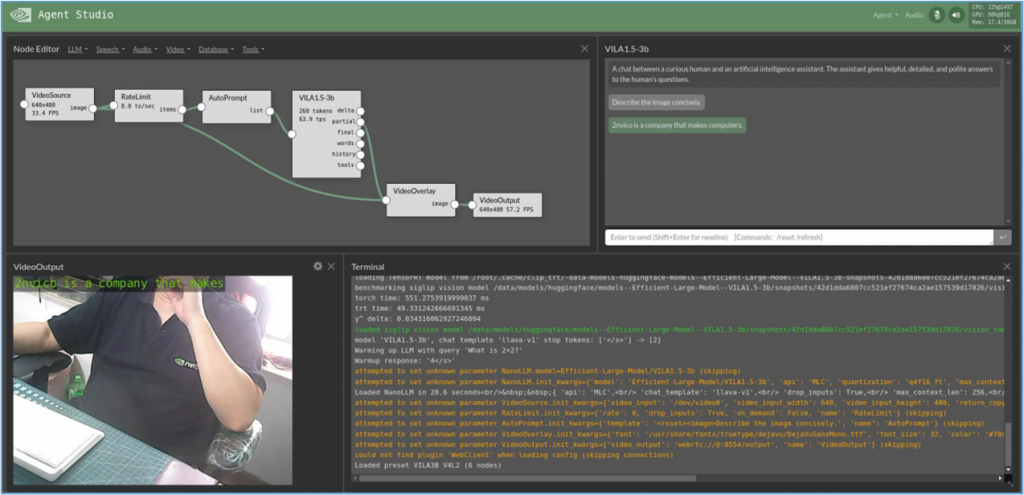Toggle the microphone mute button
This screenshot has height=495, width=1024.
937,15
